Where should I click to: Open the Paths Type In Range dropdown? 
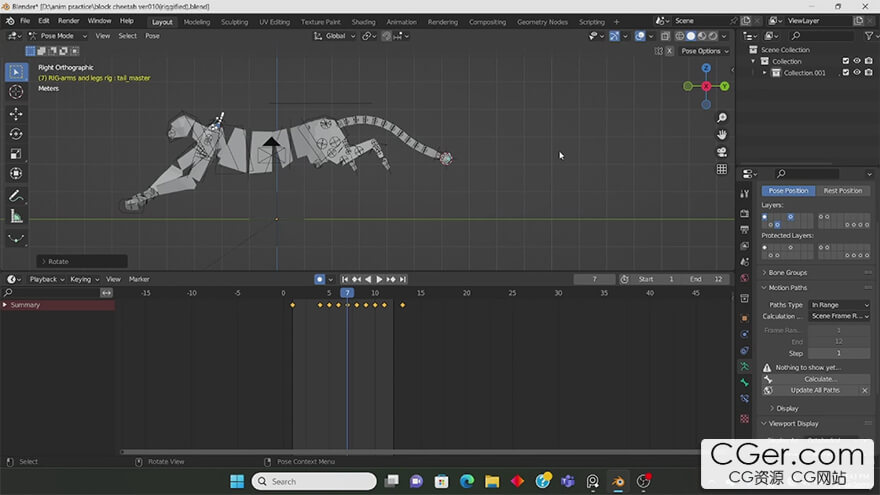(840, 305)
